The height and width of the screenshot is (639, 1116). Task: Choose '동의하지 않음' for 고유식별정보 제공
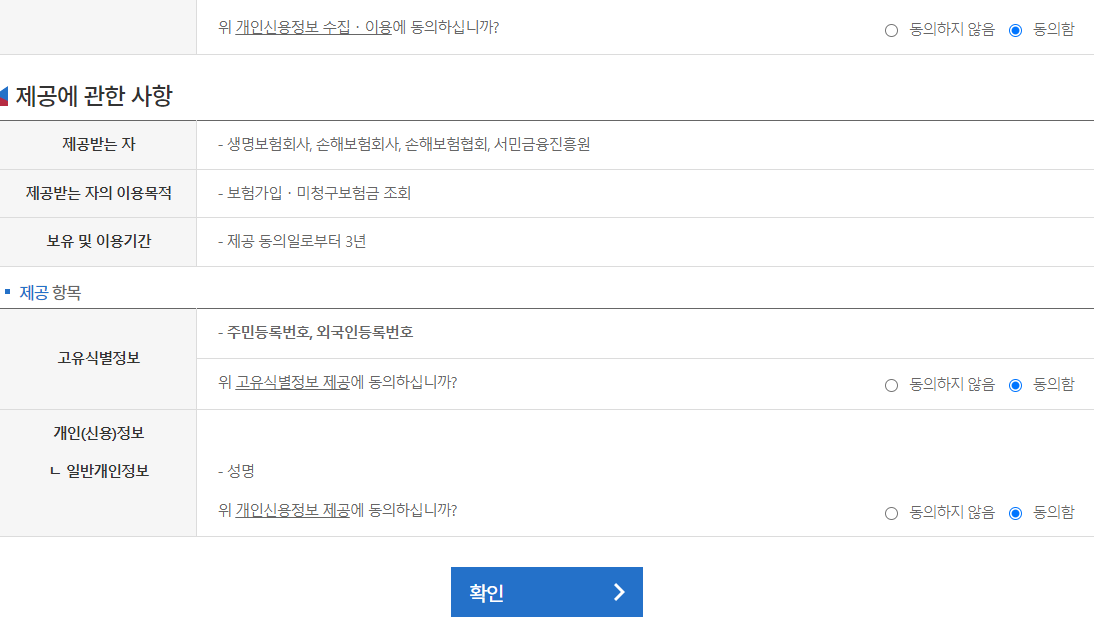tap(892, 383)
